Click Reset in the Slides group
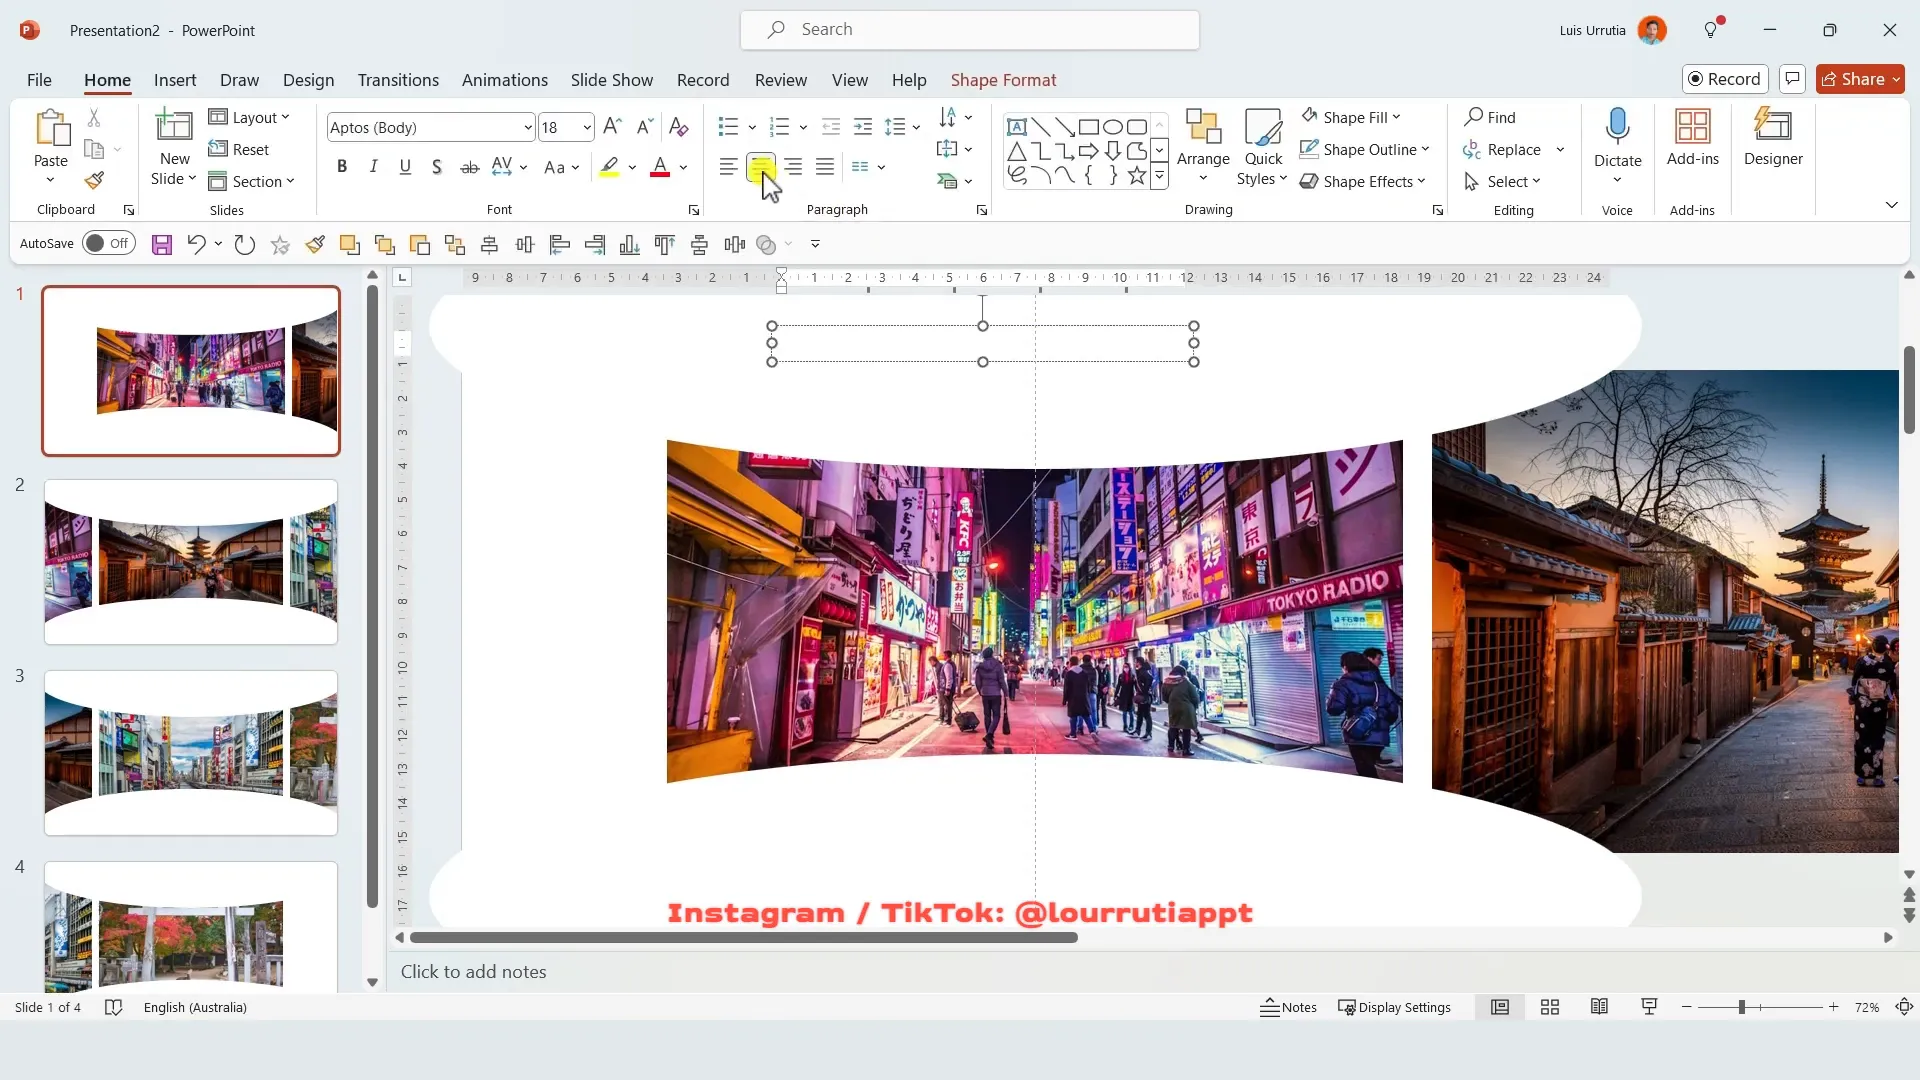 pos(239,149)
